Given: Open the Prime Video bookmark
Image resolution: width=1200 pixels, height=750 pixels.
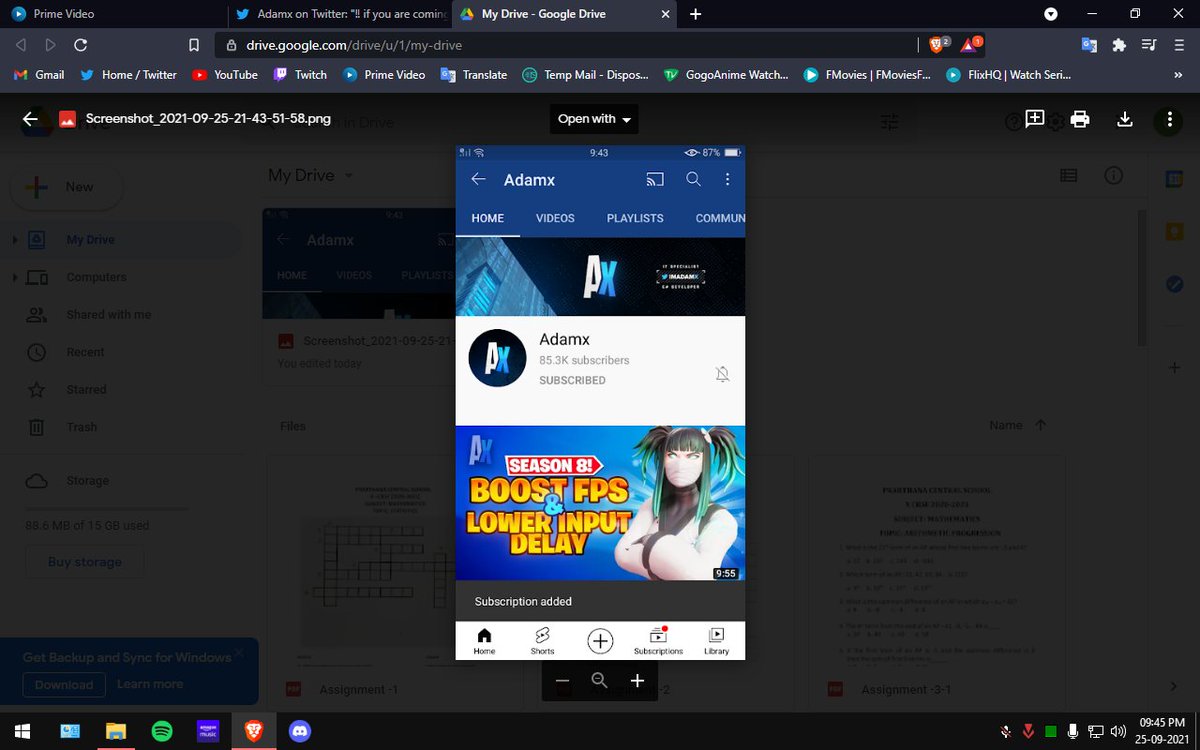Looking at the screenshot, I should pyautogui.click(x=384, y=75).
